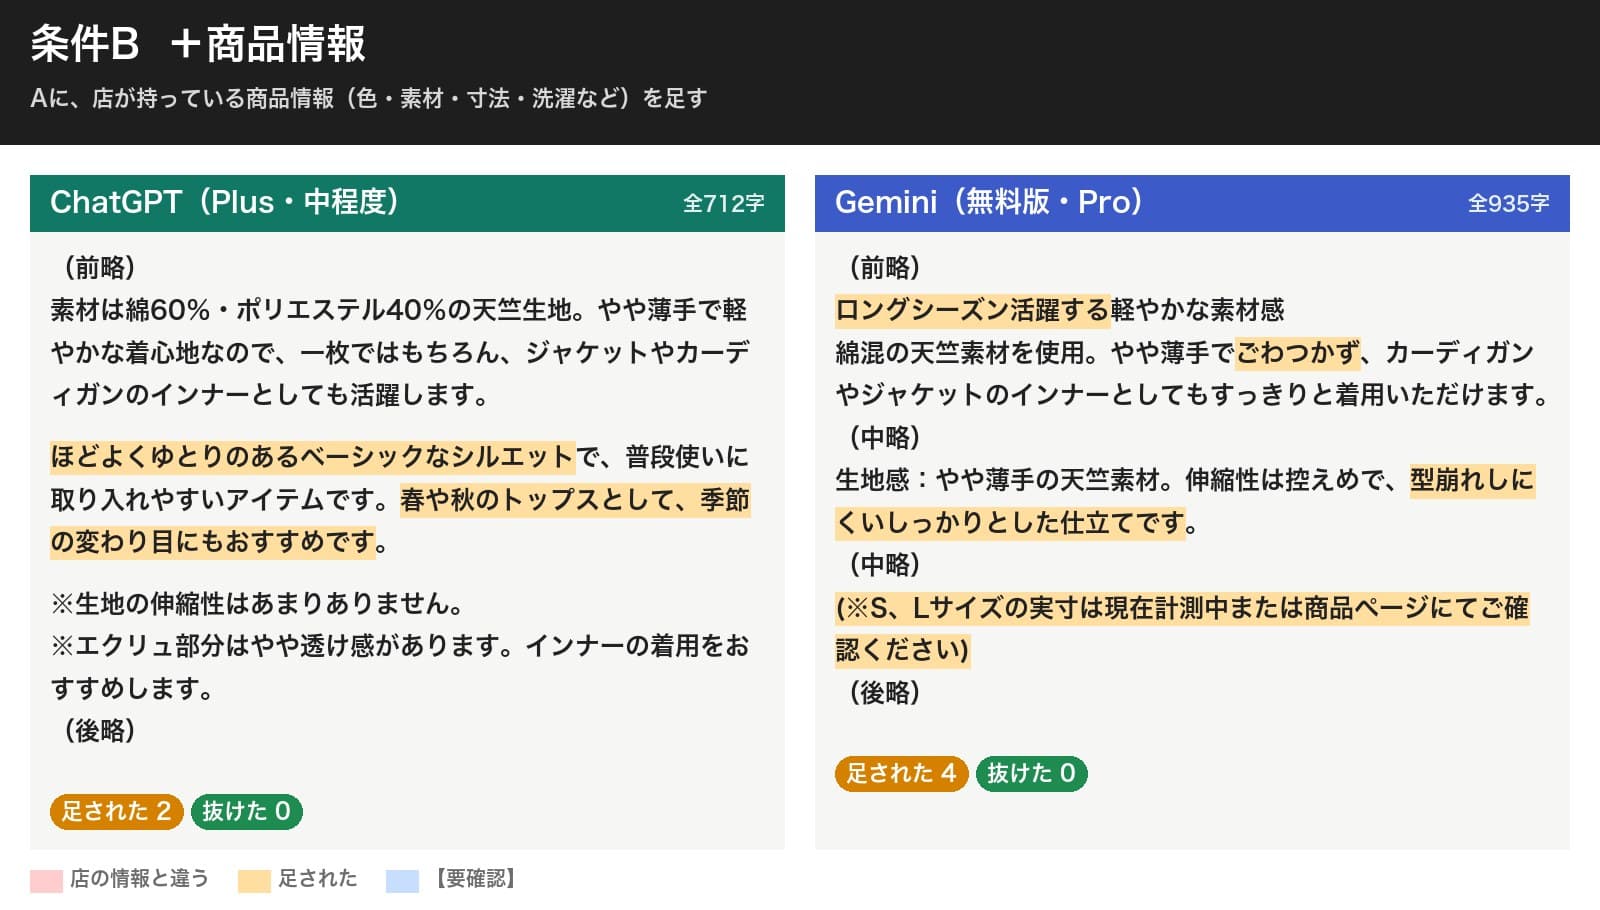Click the subtitle Aに、店が持っている商品情報 line
The width and height of the screenshot is (1600, 910).
click(x=369, y=98)
